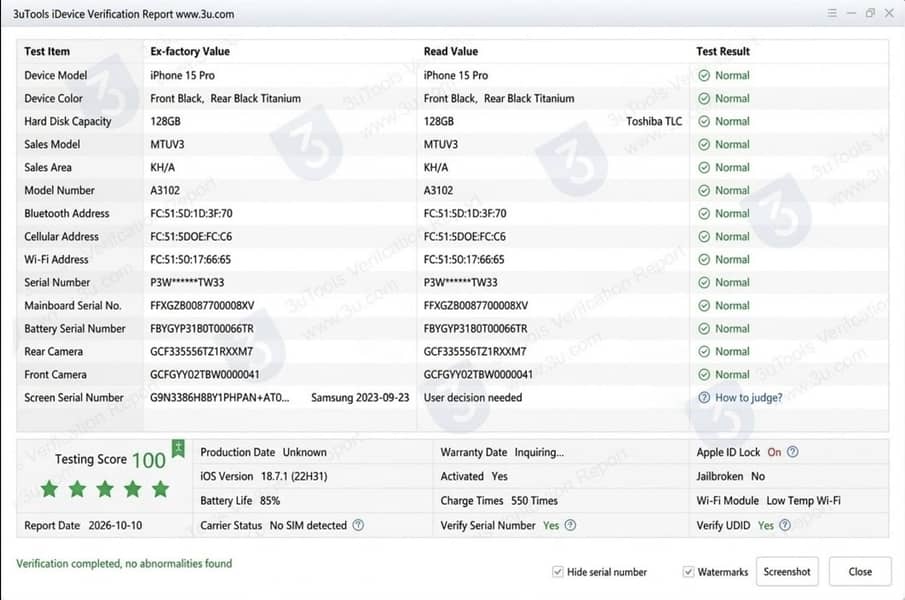Click the Normal checkmark icon for Rear Camera
Screen dimensions: 905x600
704,351
